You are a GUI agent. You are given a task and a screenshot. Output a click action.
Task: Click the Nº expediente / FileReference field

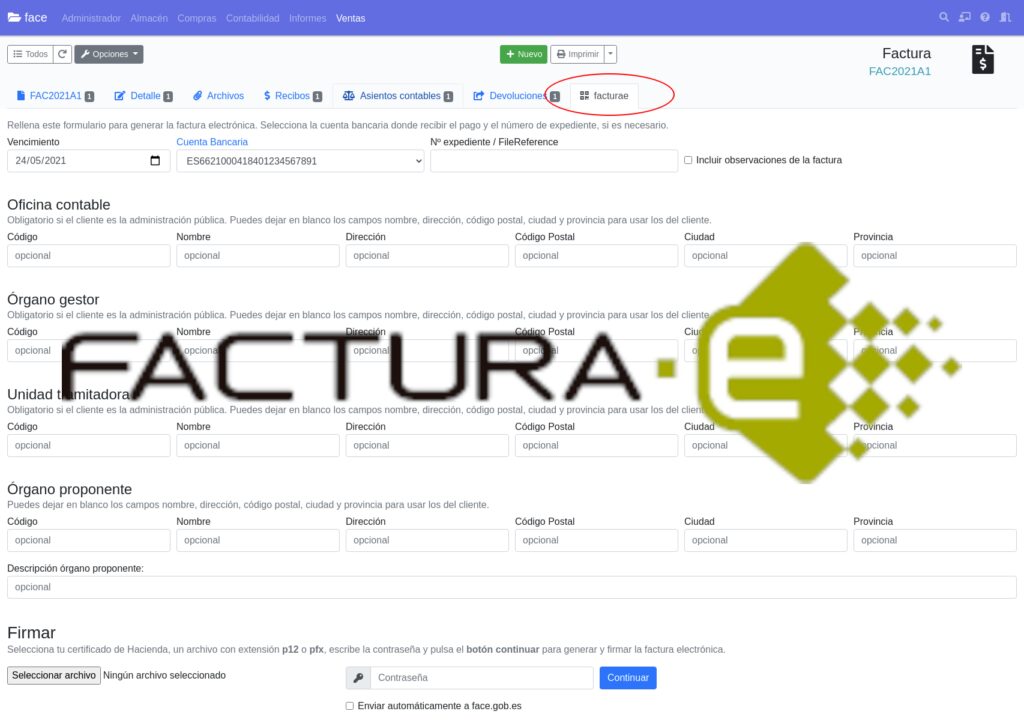[554, 161]
